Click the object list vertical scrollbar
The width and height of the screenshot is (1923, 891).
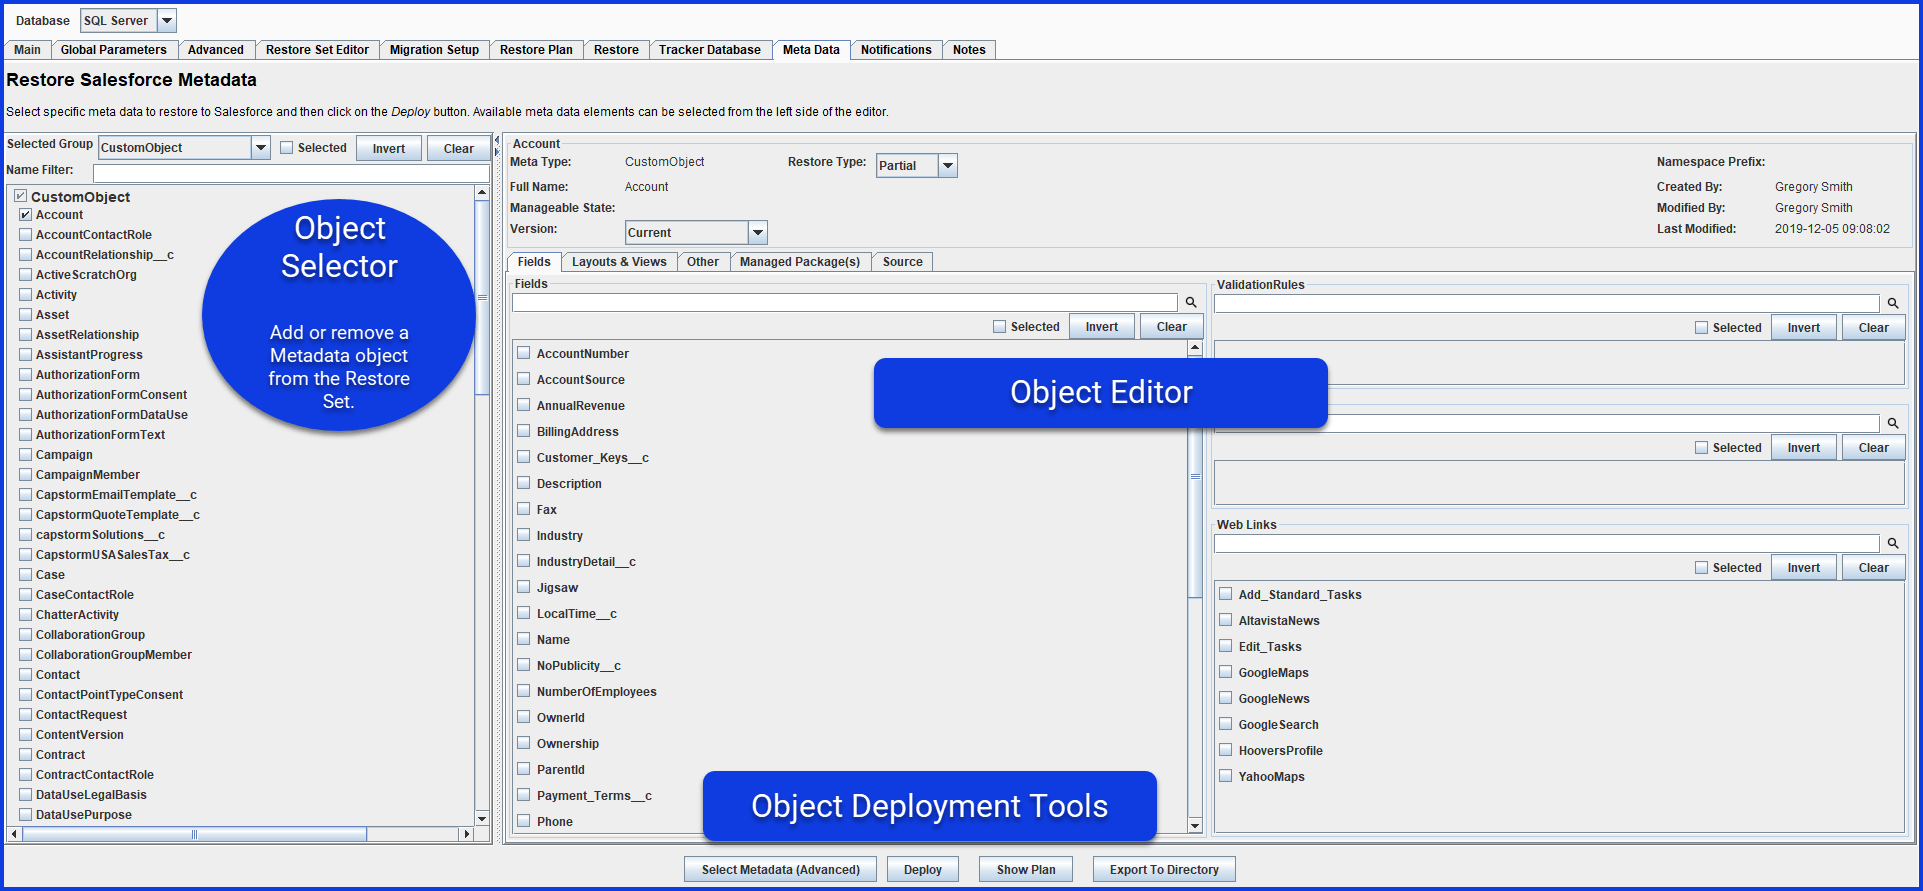click(x=482, y=298)
